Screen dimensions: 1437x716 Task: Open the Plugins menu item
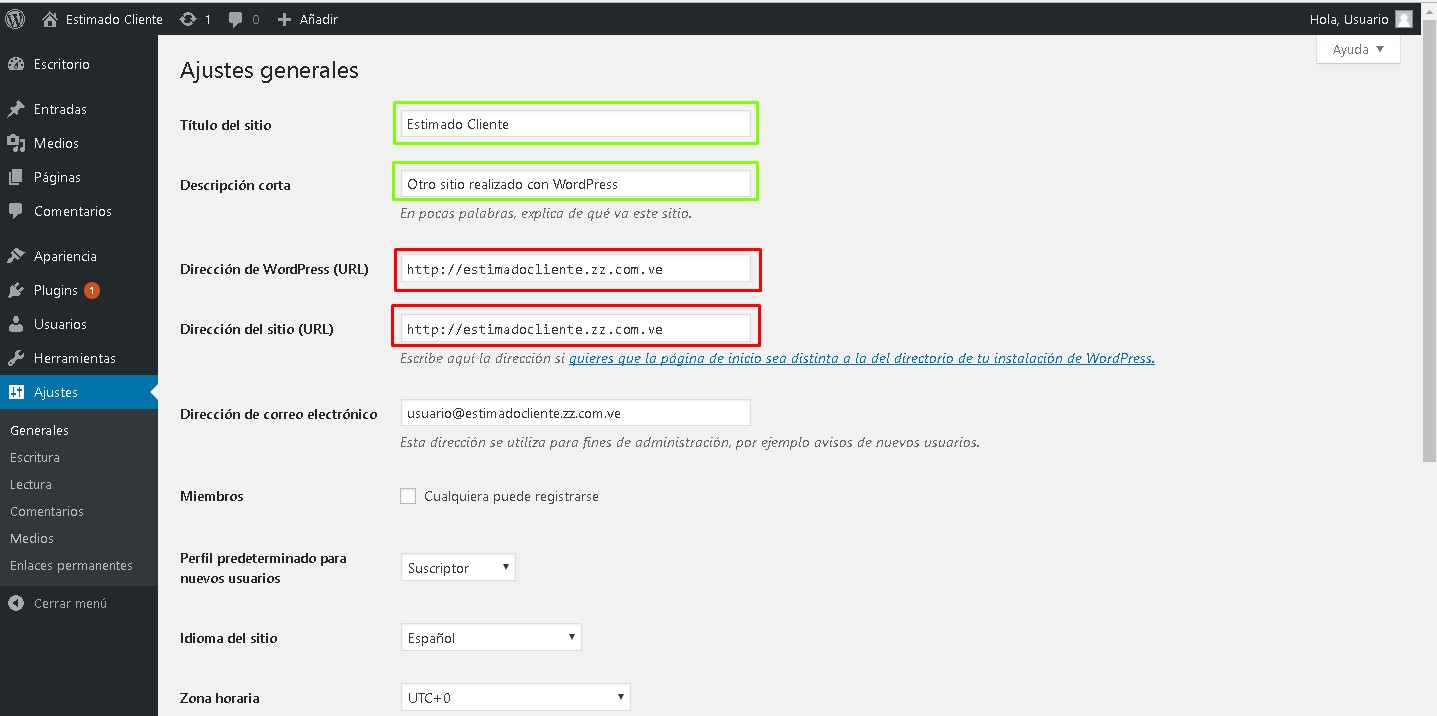[79, 290]
